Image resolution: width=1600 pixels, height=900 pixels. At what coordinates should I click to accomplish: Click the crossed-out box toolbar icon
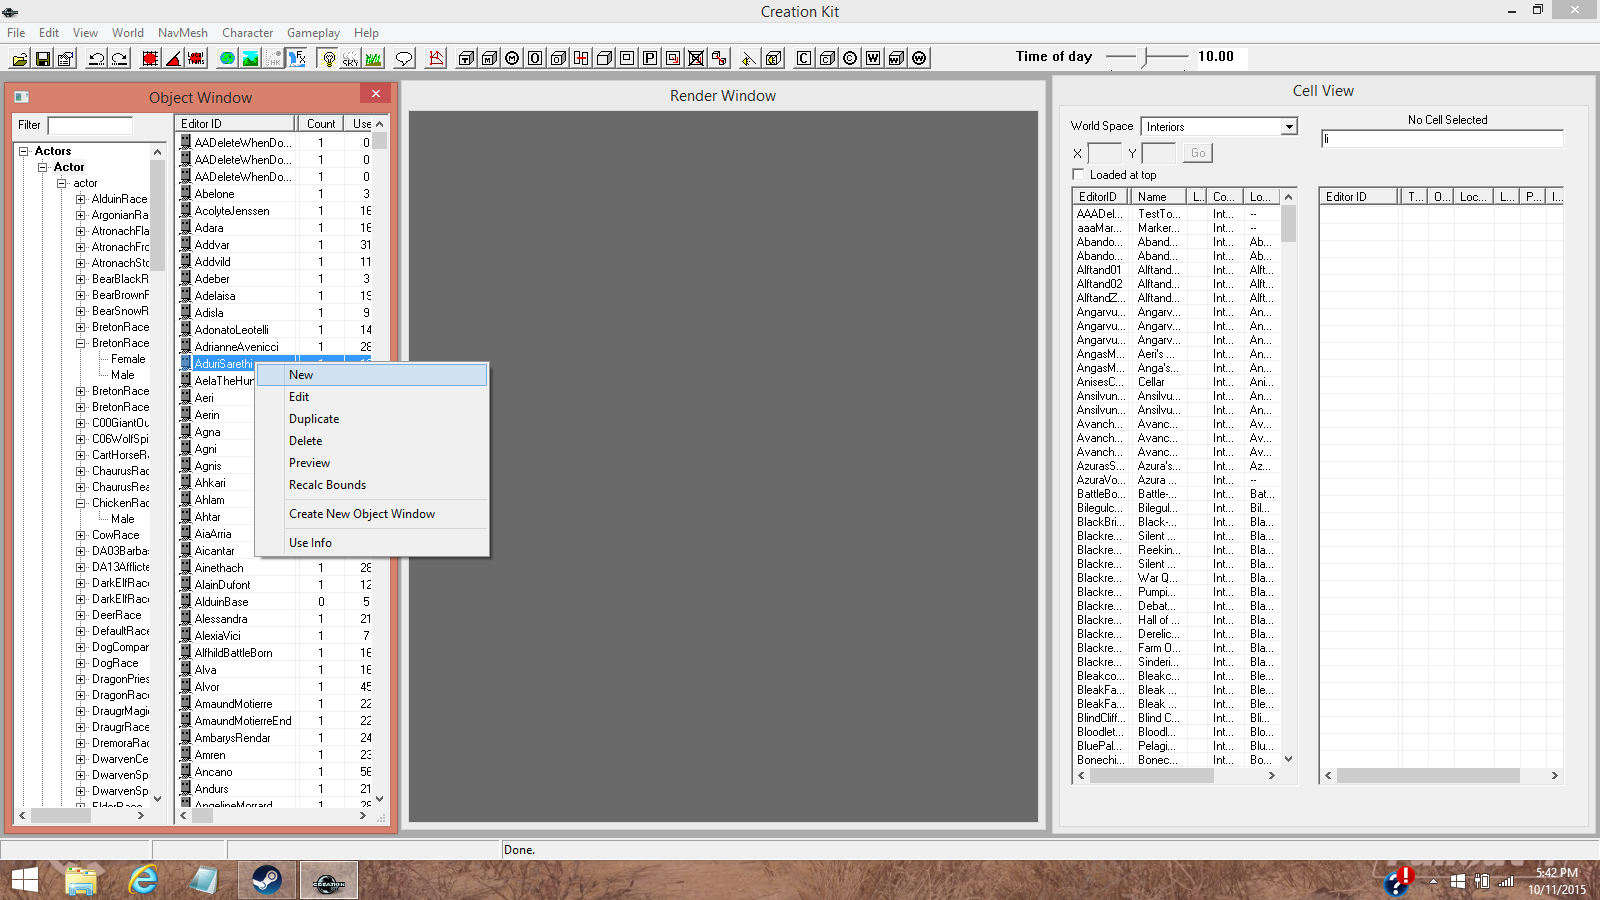point(696,58)
